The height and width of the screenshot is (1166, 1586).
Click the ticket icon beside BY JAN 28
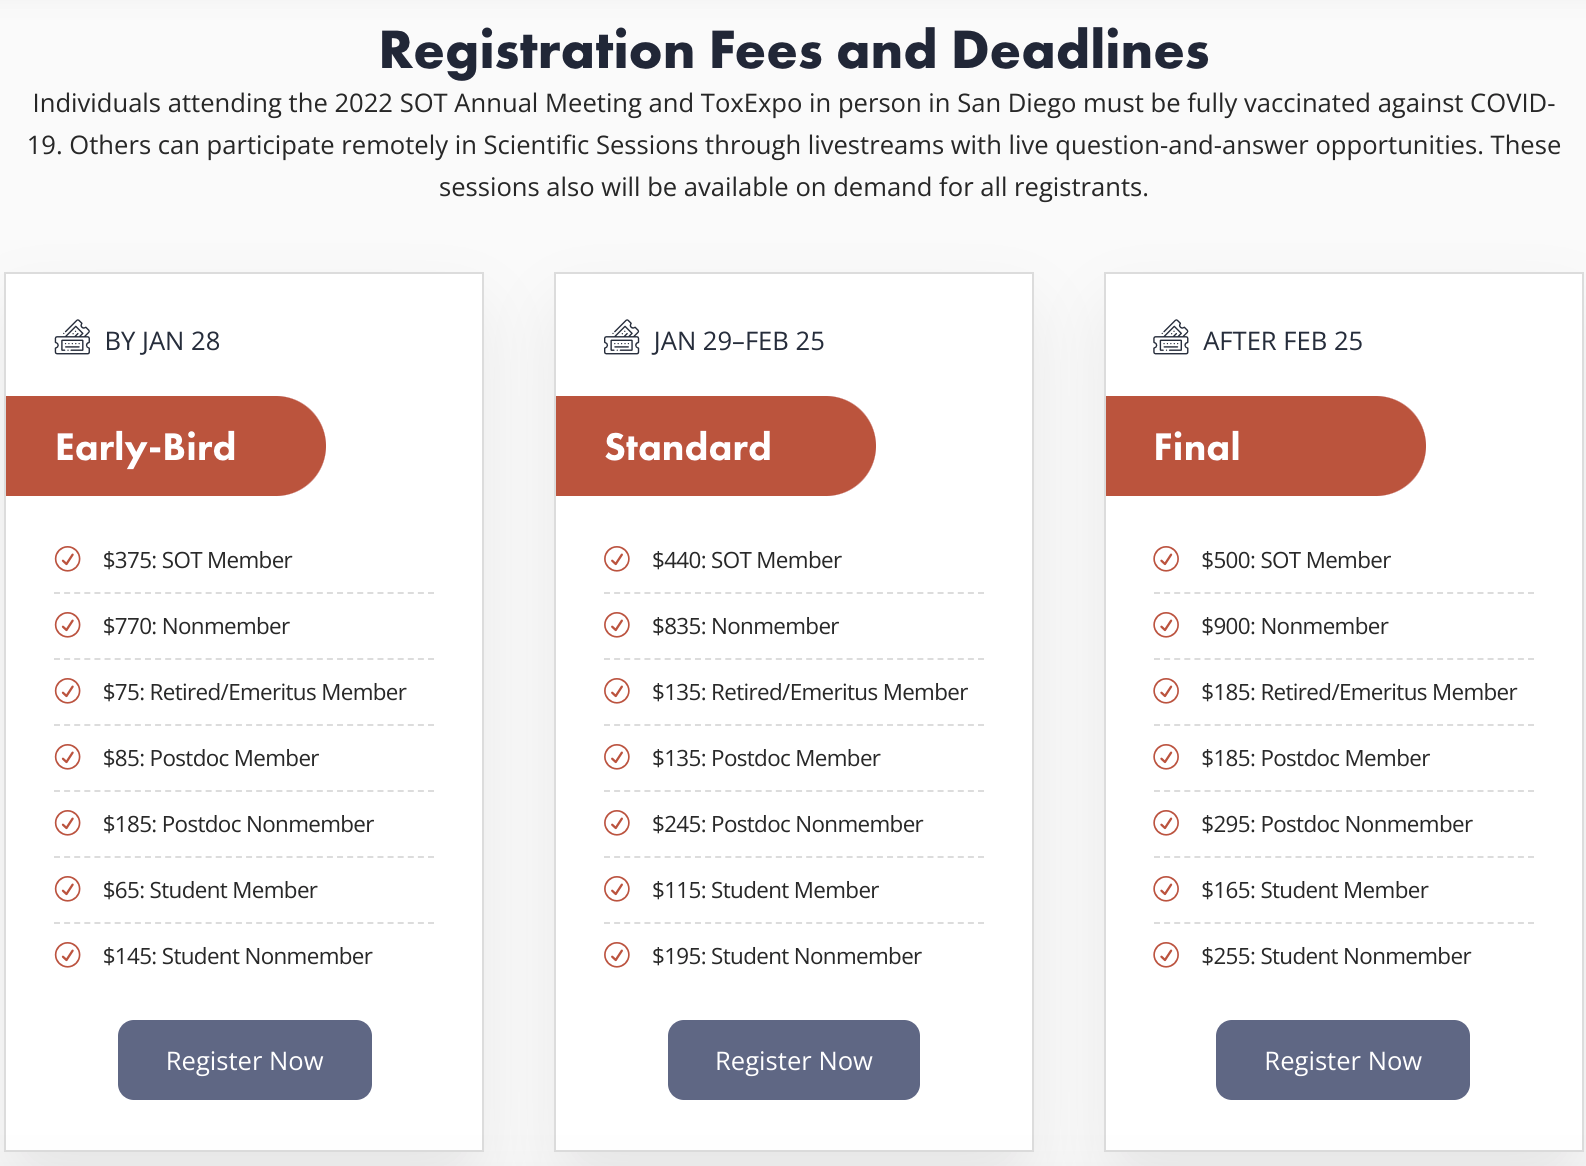pos(72,339)
